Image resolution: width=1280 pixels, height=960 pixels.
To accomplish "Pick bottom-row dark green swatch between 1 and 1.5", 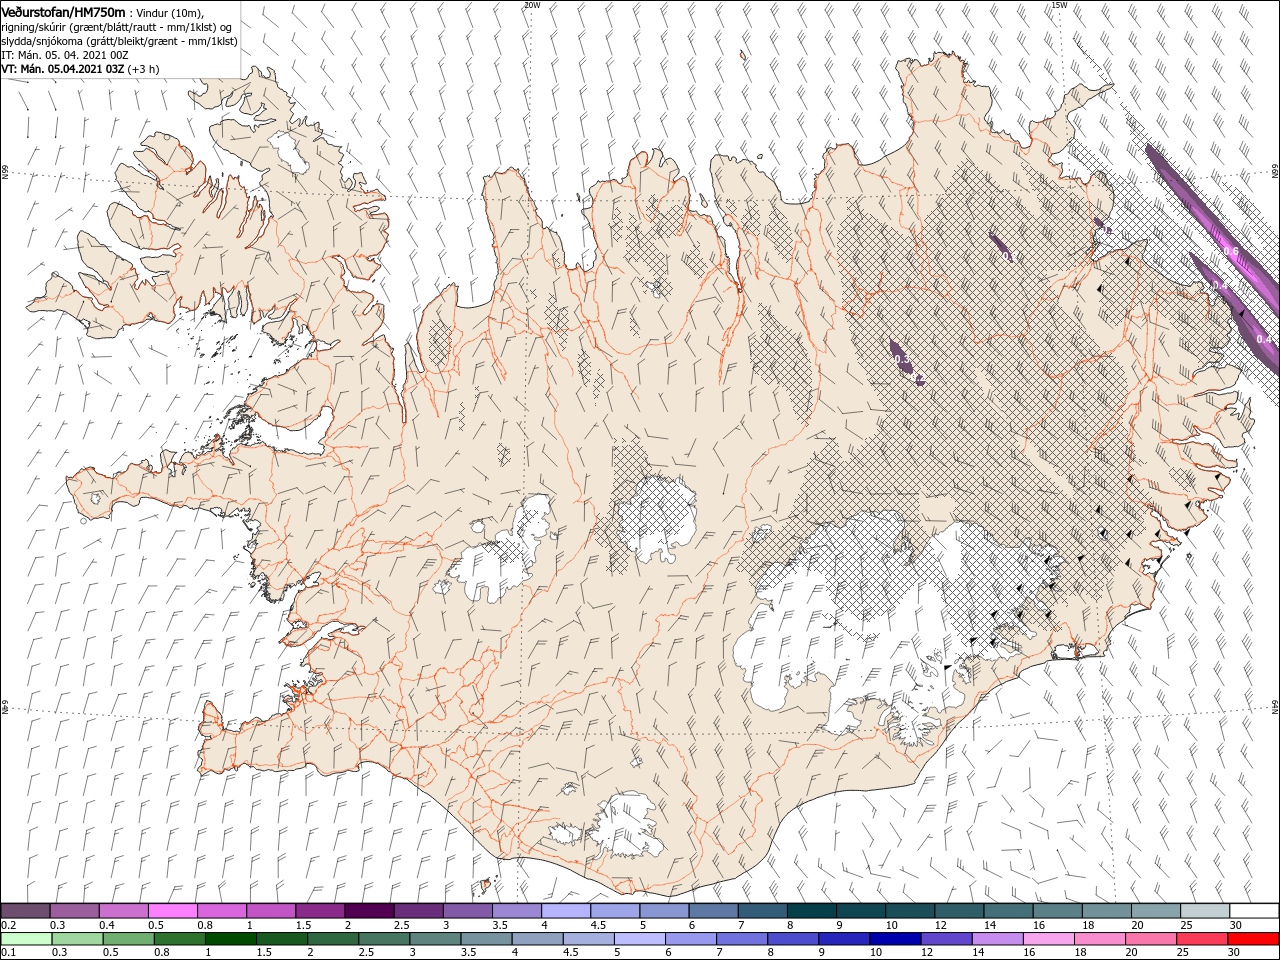I will click(x=230, y=939).
